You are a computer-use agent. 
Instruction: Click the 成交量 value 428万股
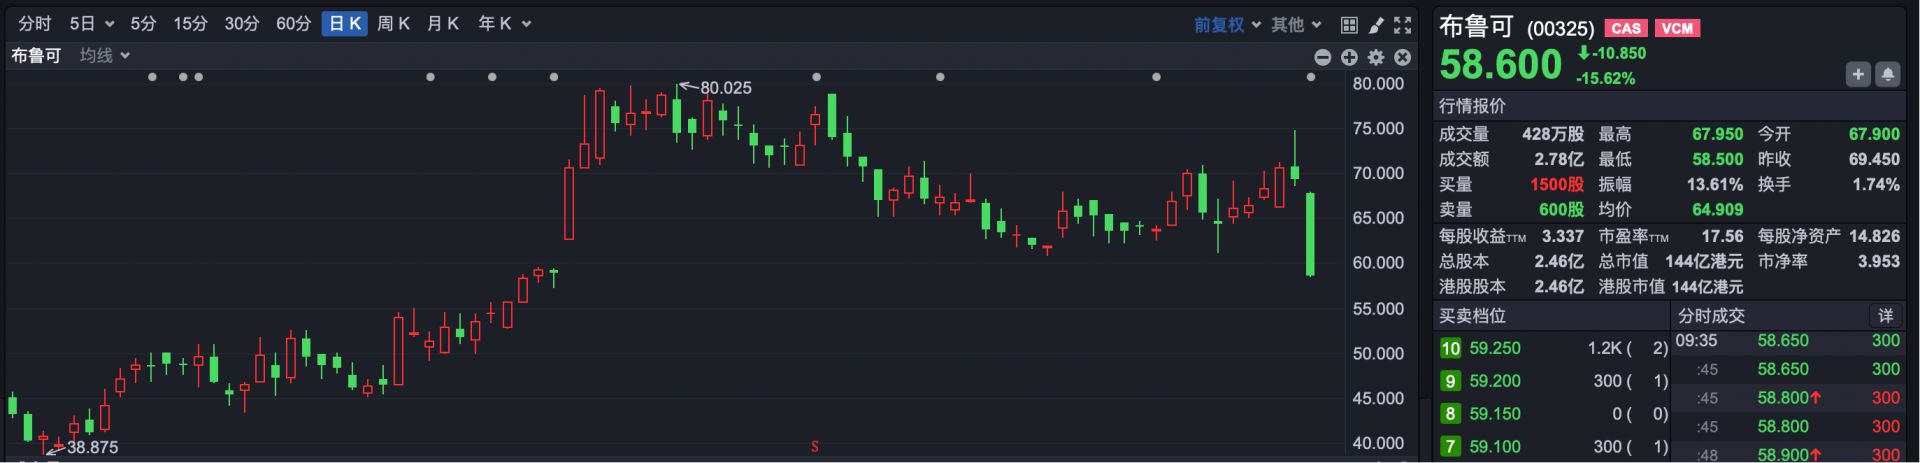coord(1553,134)
